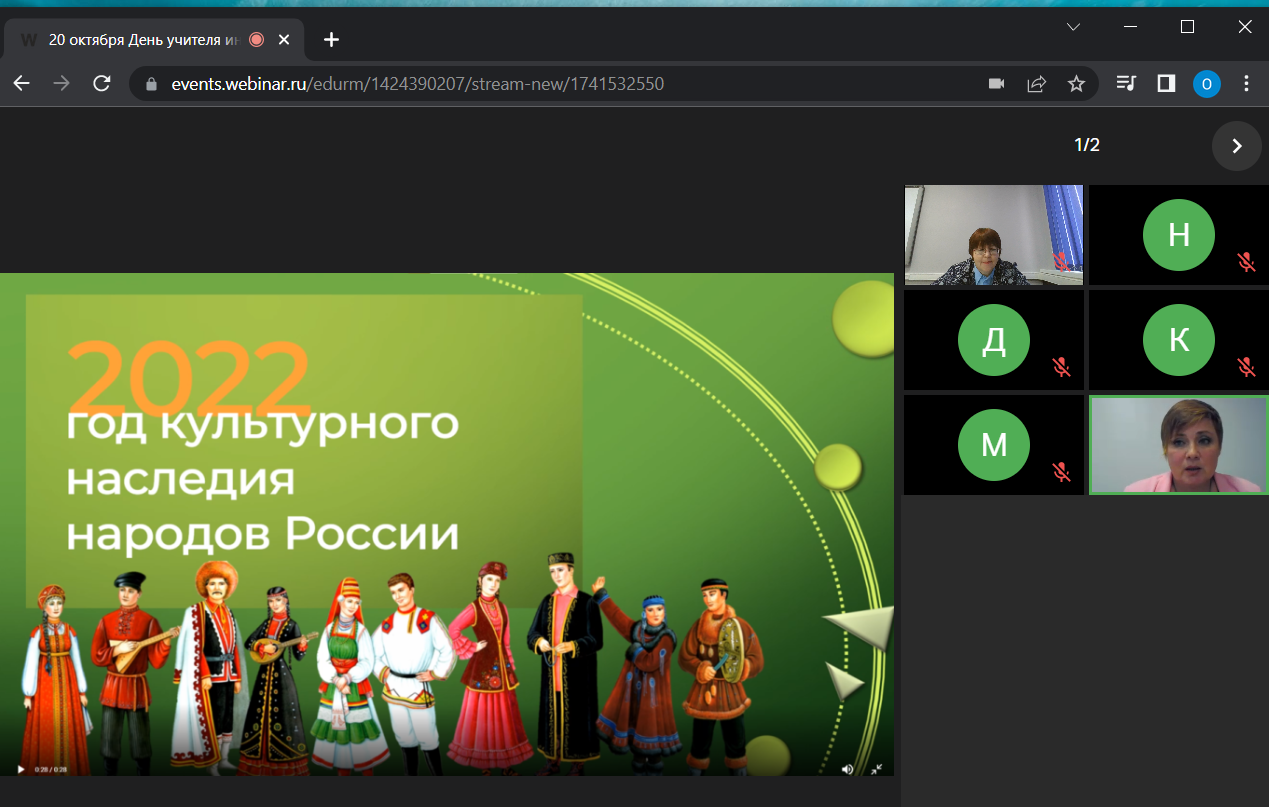Screen dimensions: 1269x807
Task: Reload the webinar page
Action: 102,84
